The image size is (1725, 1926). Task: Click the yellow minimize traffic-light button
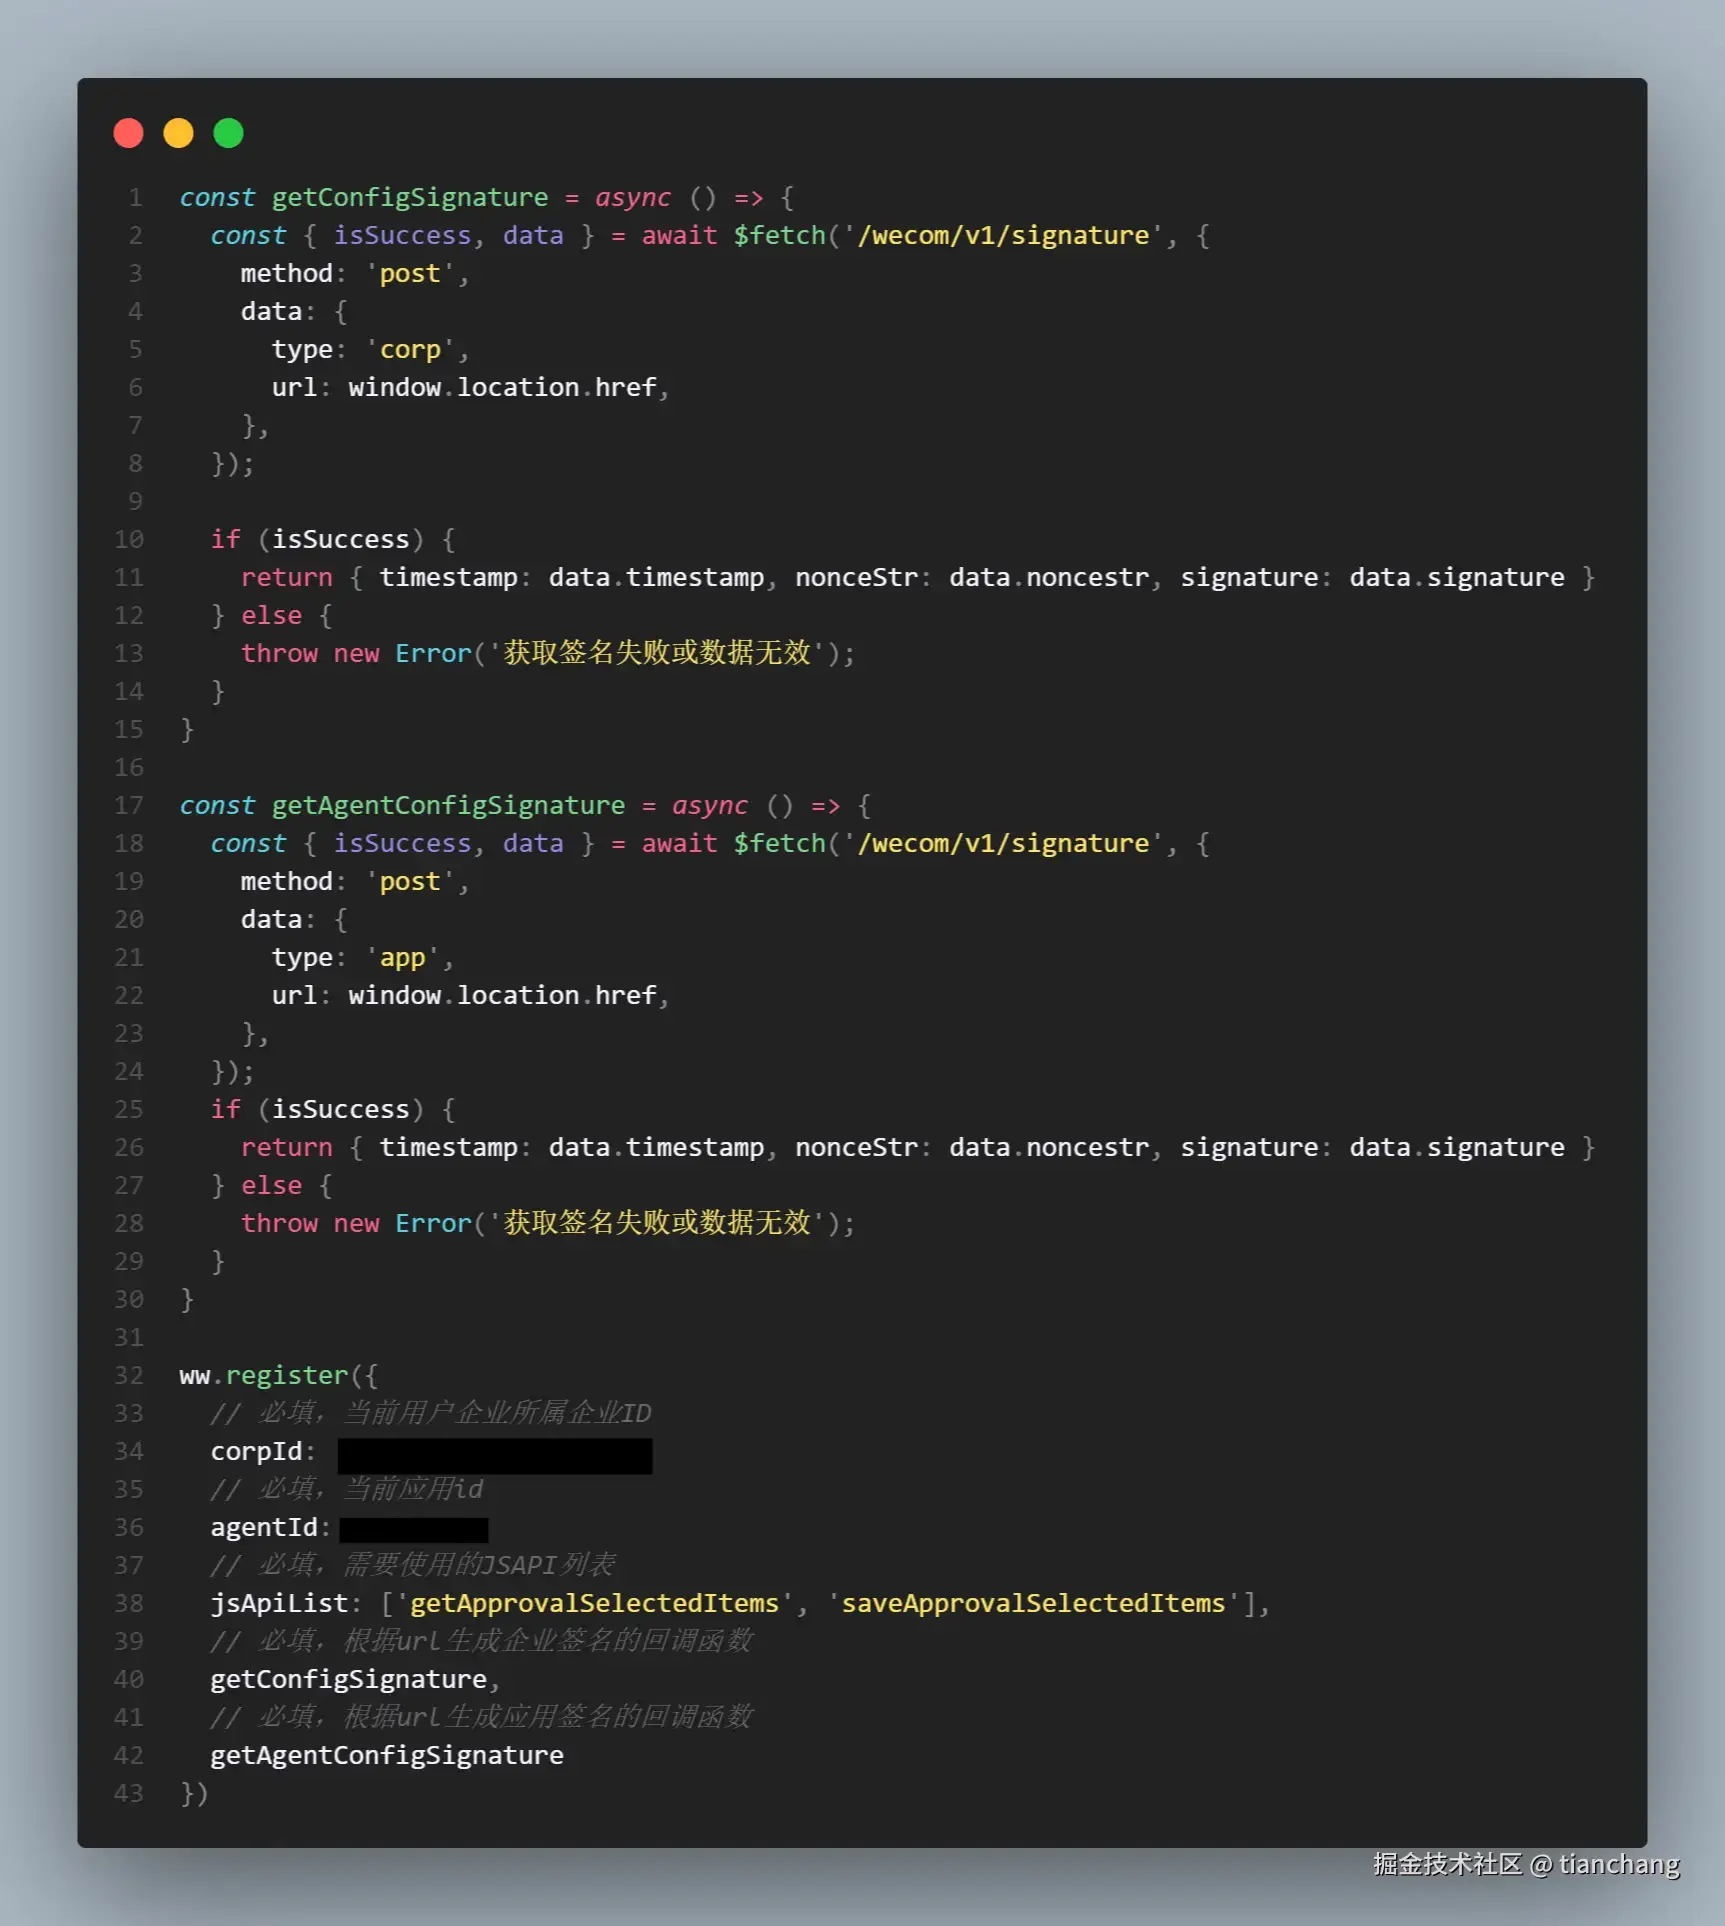(x=178, y=132)
